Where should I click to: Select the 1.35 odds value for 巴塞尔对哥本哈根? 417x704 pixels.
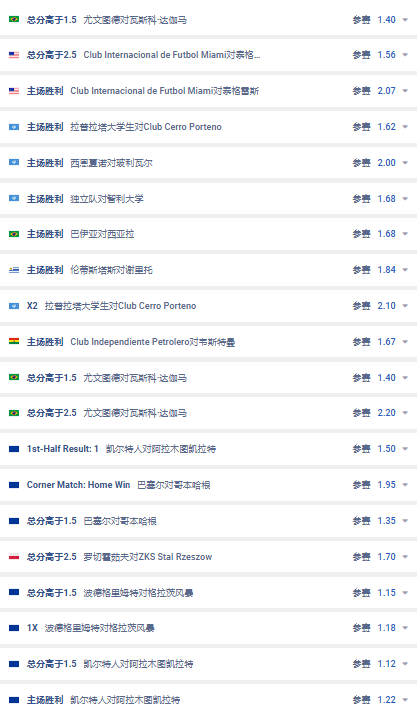(386, 521)
